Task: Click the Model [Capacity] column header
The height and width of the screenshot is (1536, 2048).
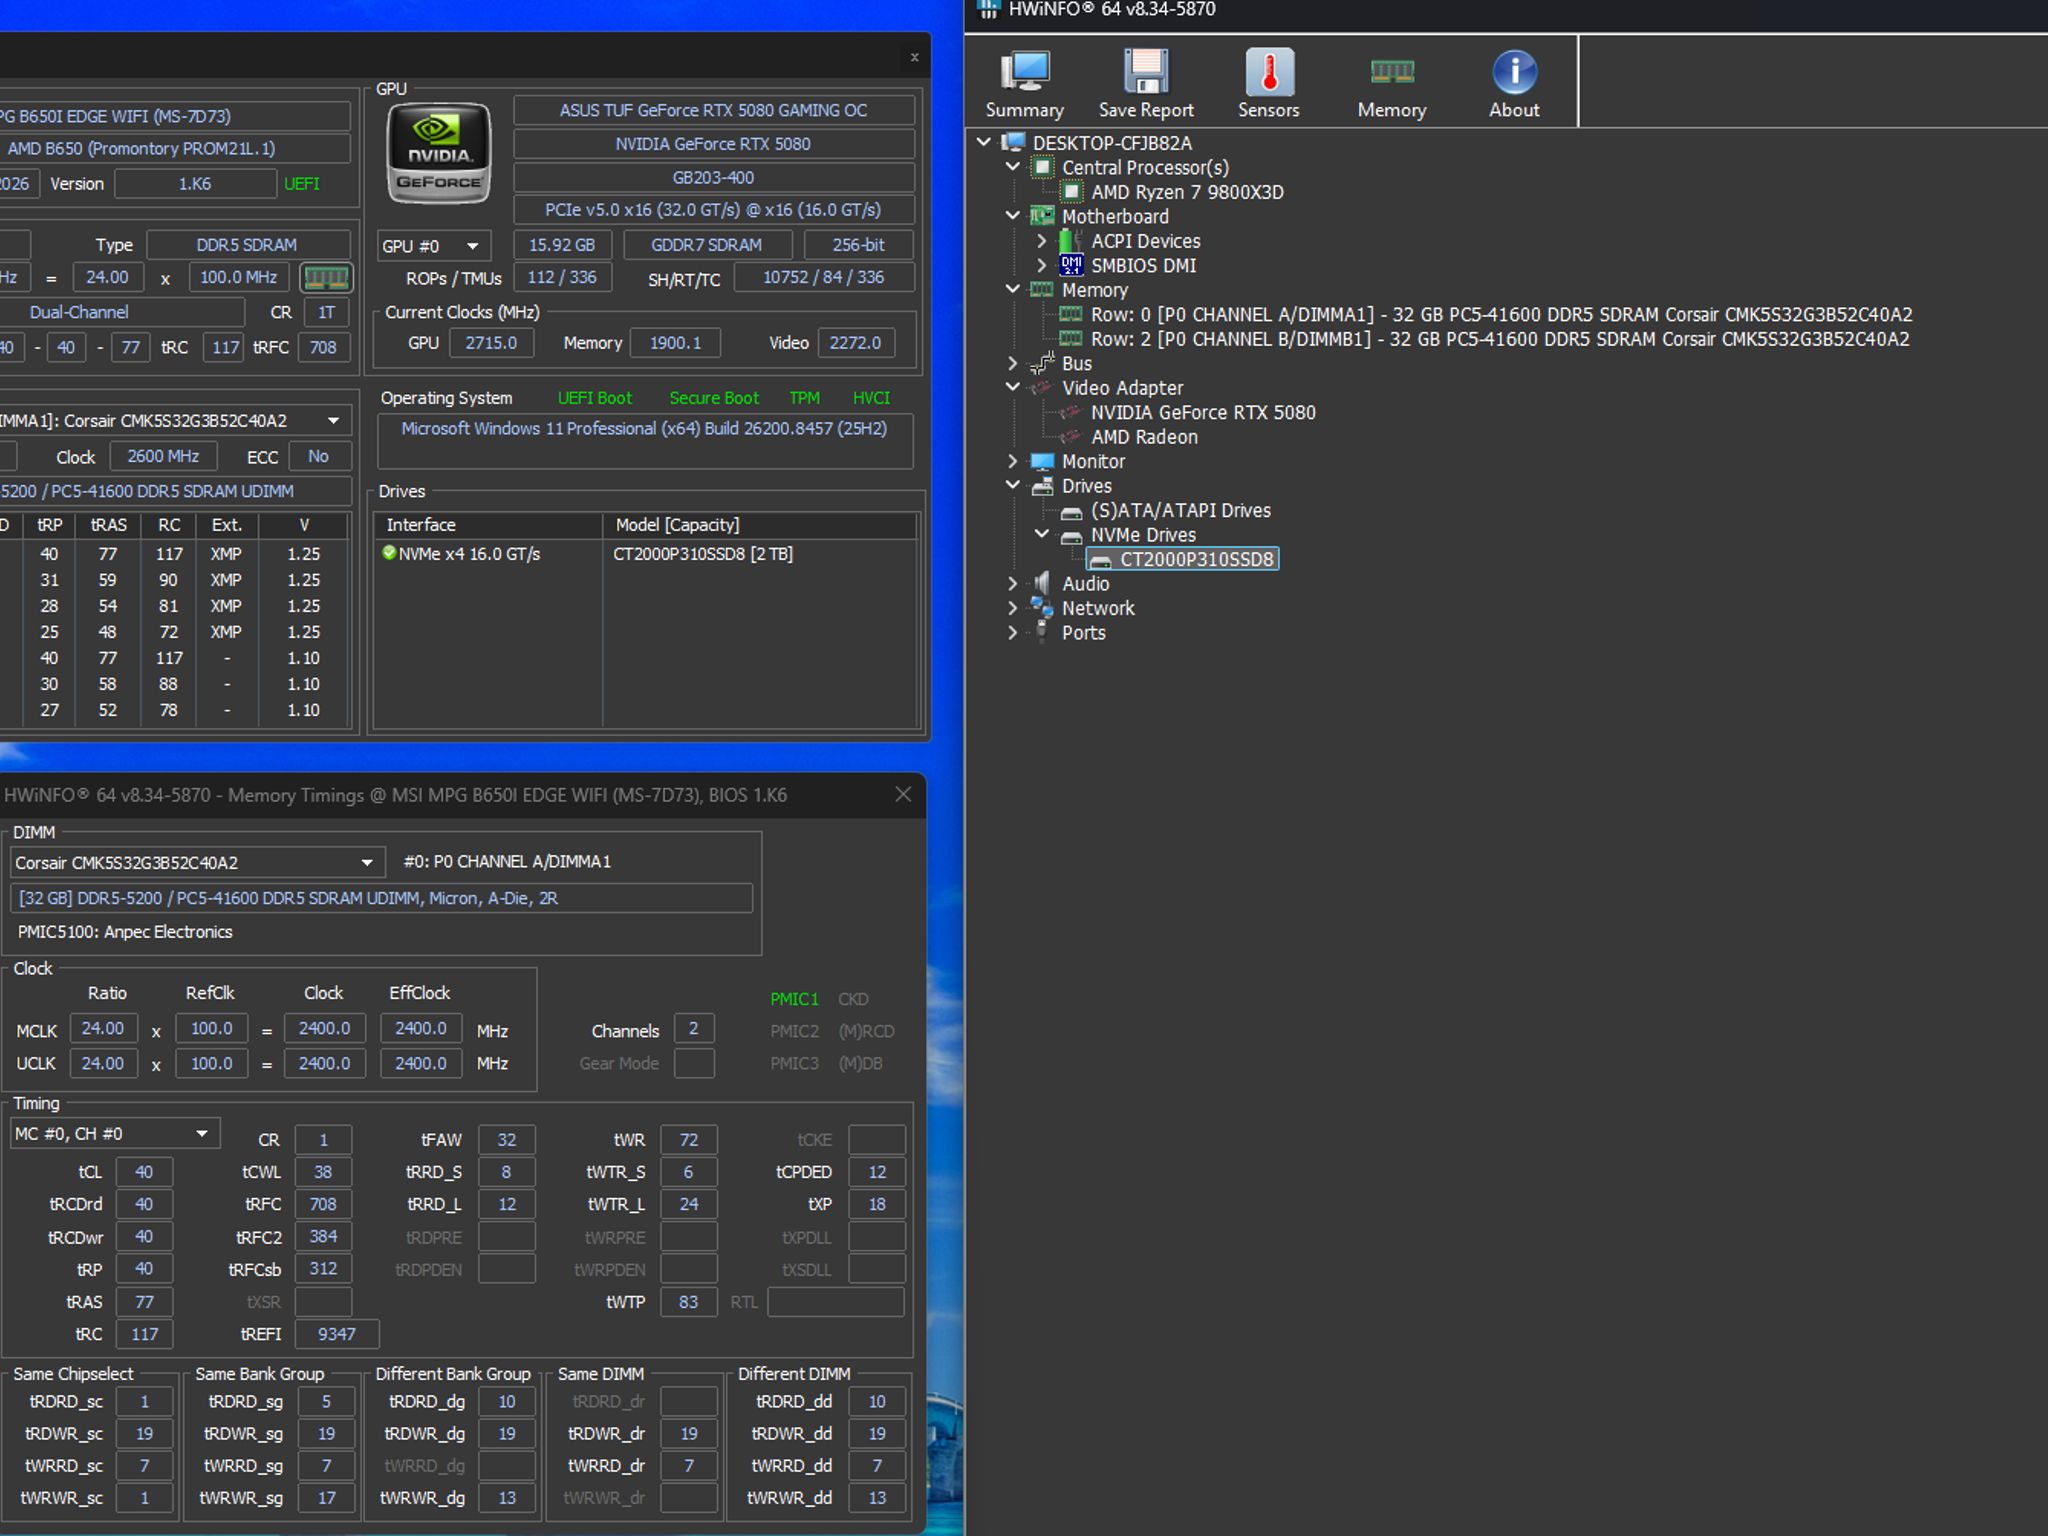Action: pos(760,525)
